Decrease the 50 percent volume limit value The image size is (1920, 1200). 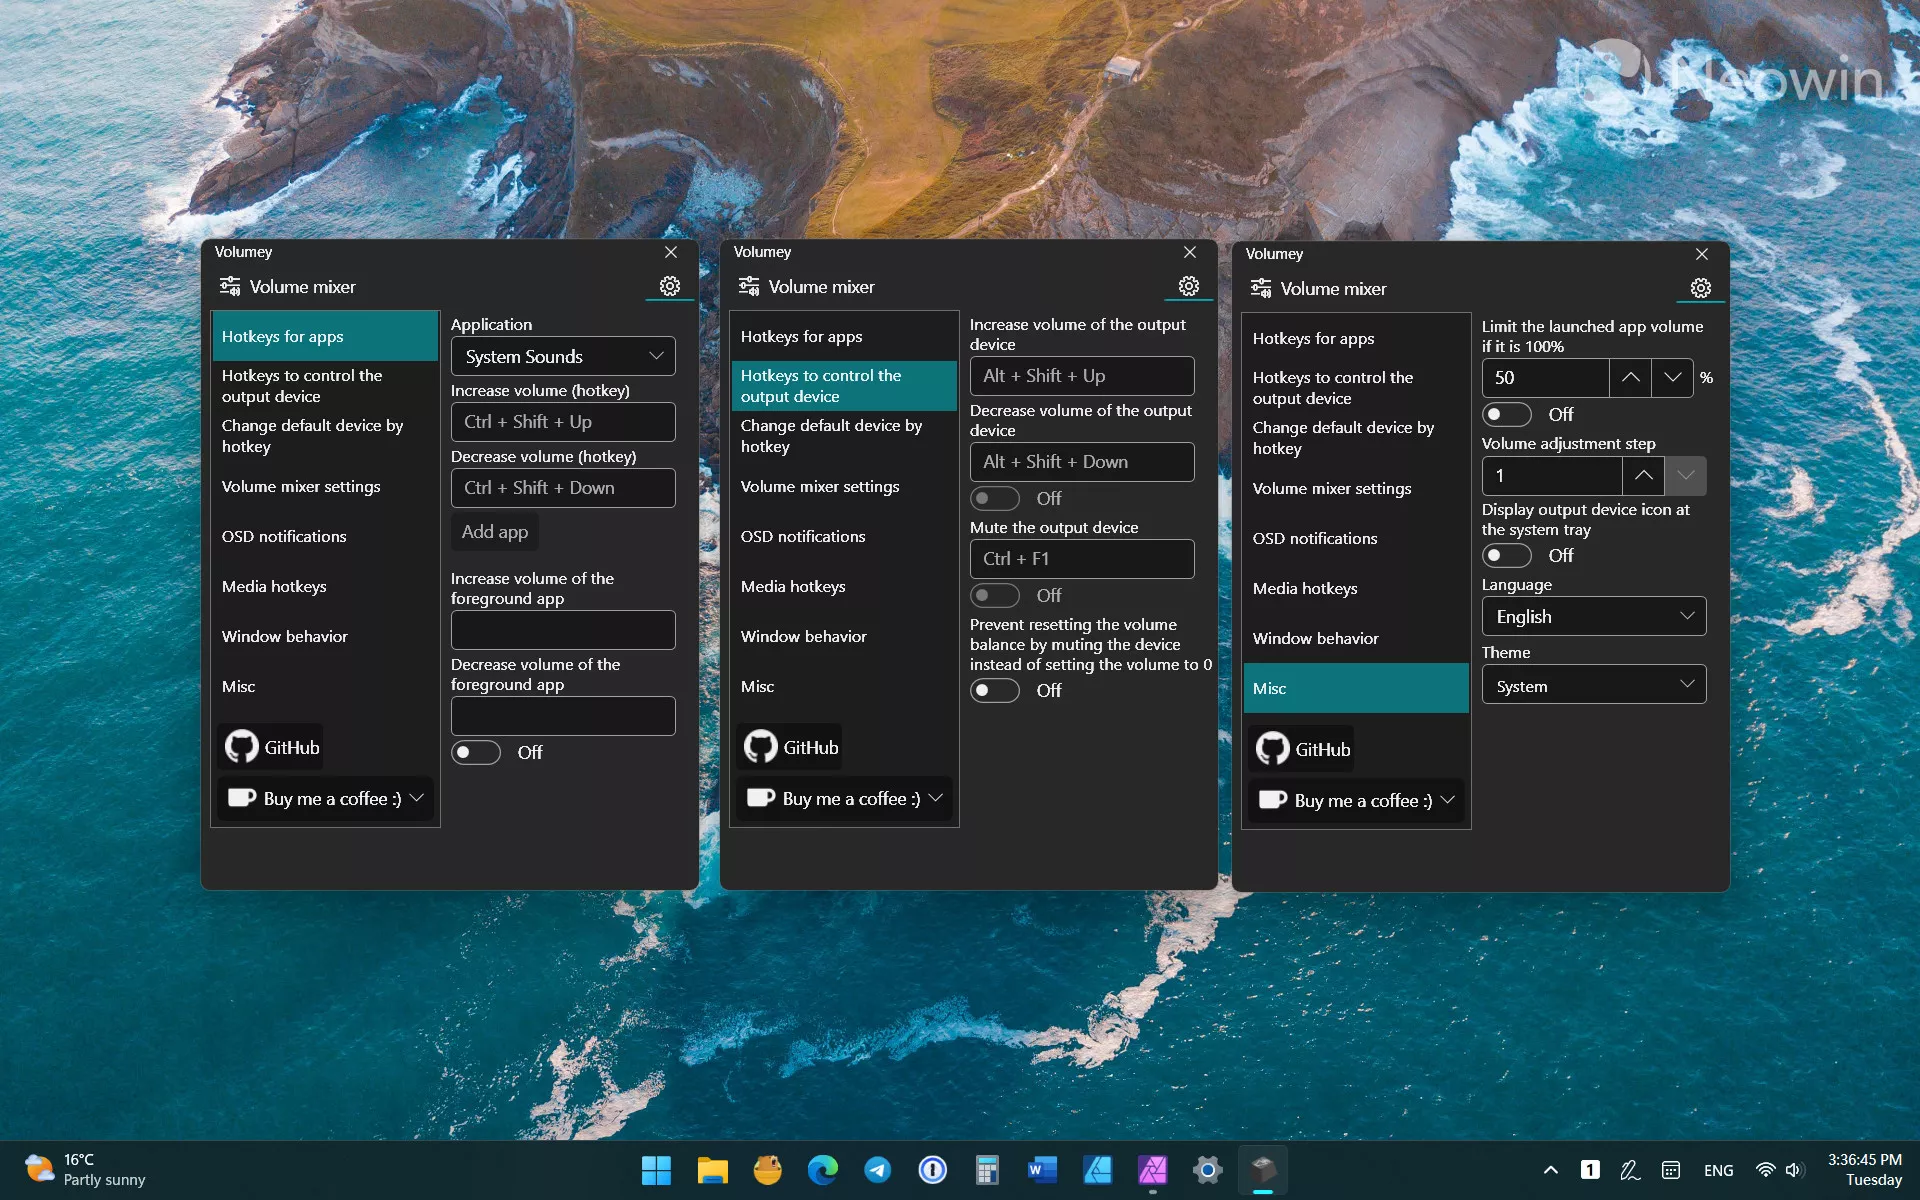pyautogui.click(x=1672, y=377)
